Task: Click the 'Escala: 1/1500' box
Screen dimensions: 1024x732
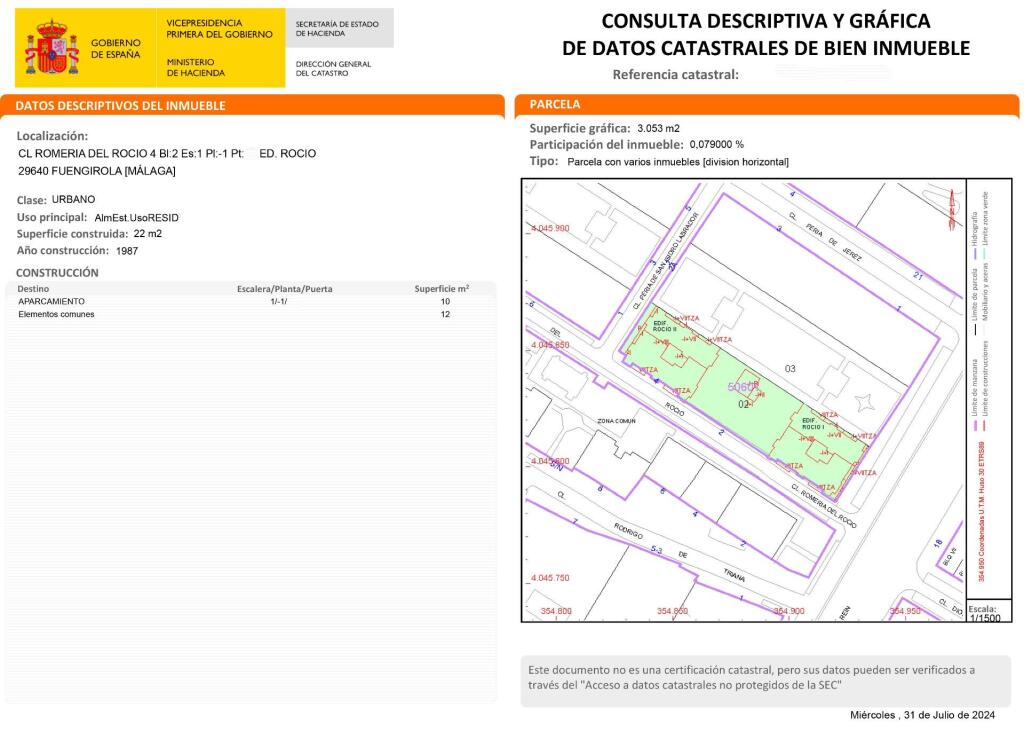Action: pos(989,611)
